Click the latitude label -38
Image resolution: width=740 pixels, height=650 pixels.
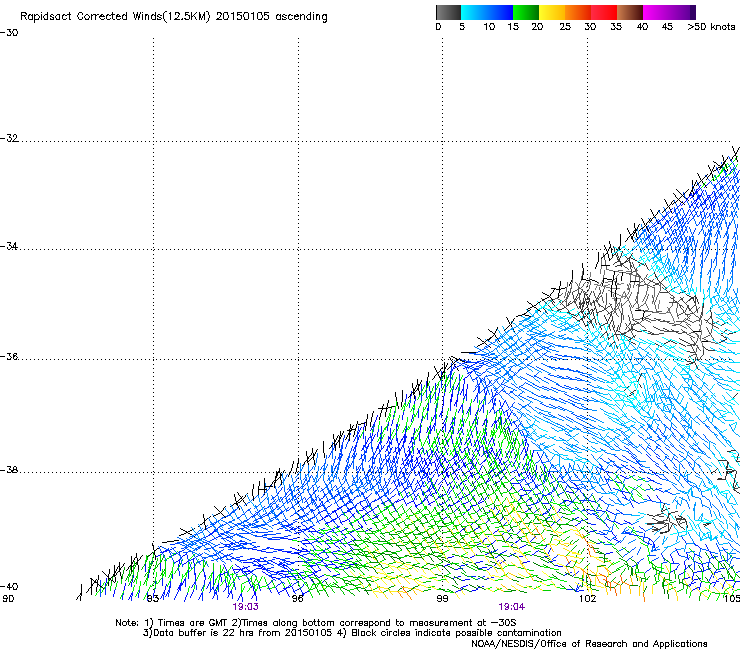click(9, 470)
